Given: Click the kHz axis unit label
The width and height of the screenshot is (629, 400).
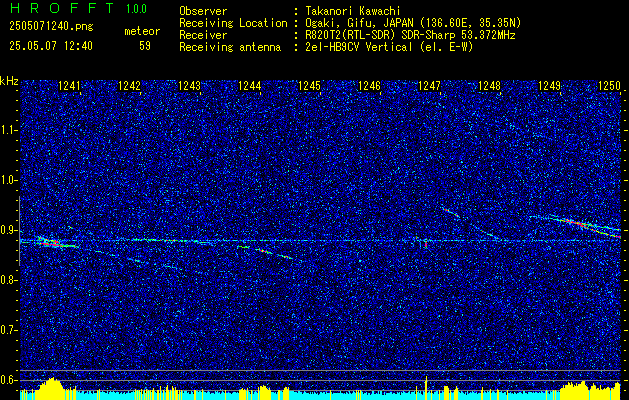Looking at the screenshot, I should [9, 82].
